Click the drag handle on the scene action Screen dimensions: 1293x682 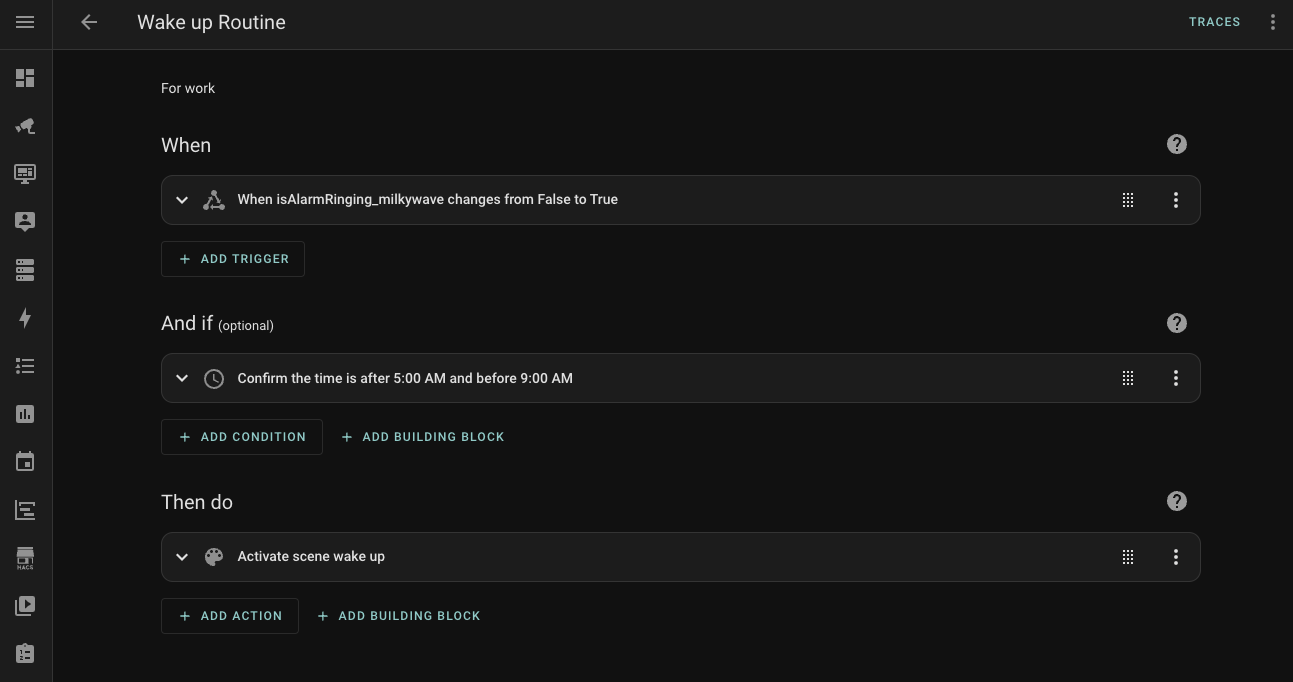point(1128,557)
